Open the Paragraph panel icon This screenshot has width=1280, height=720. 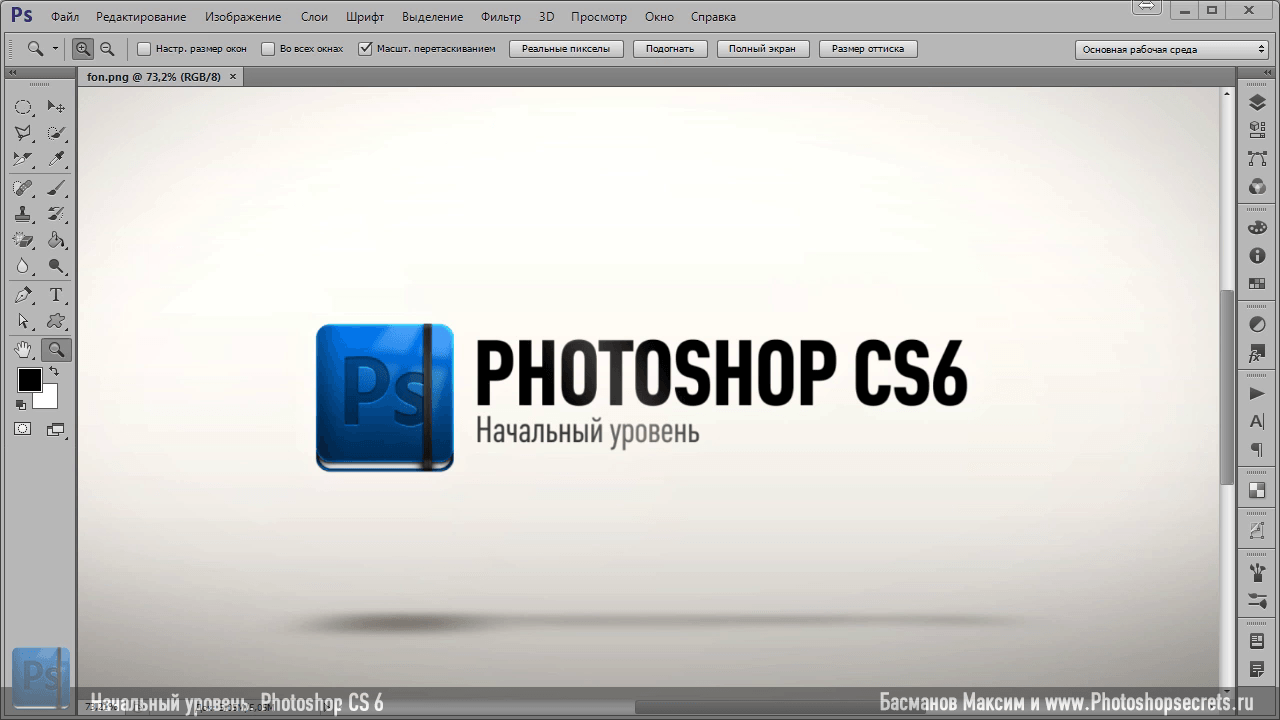pos(1257,450)
